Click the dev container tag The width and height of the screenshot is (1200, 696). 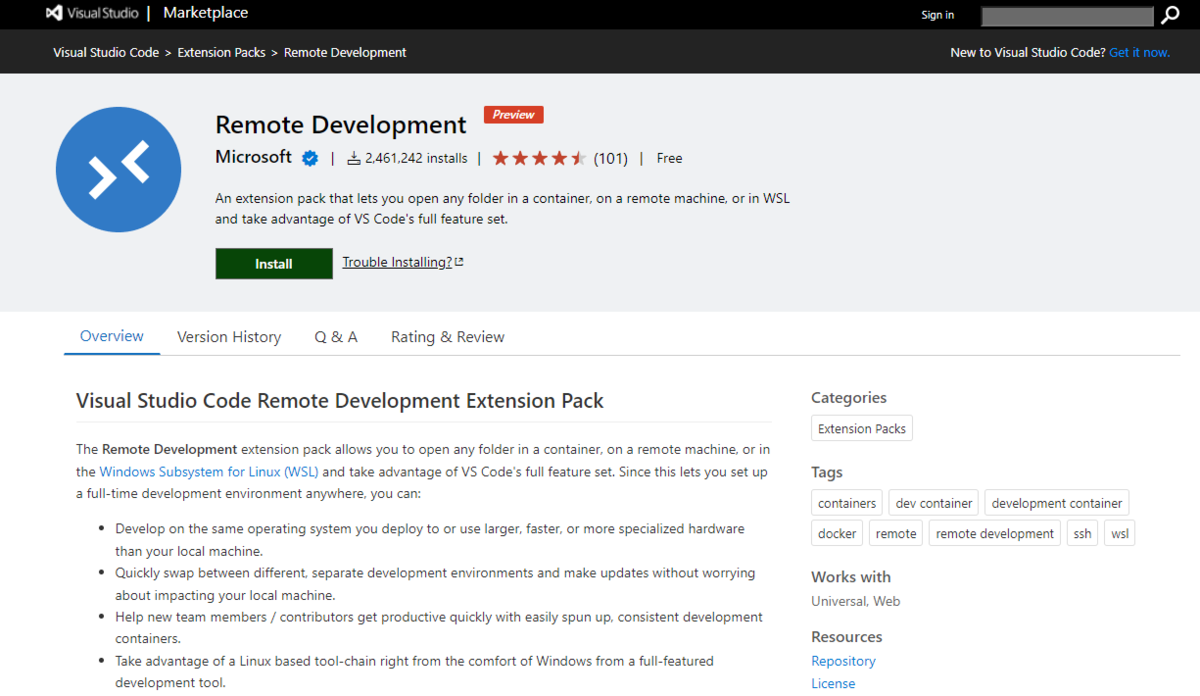pyautogui.click(x=934, y=503)
